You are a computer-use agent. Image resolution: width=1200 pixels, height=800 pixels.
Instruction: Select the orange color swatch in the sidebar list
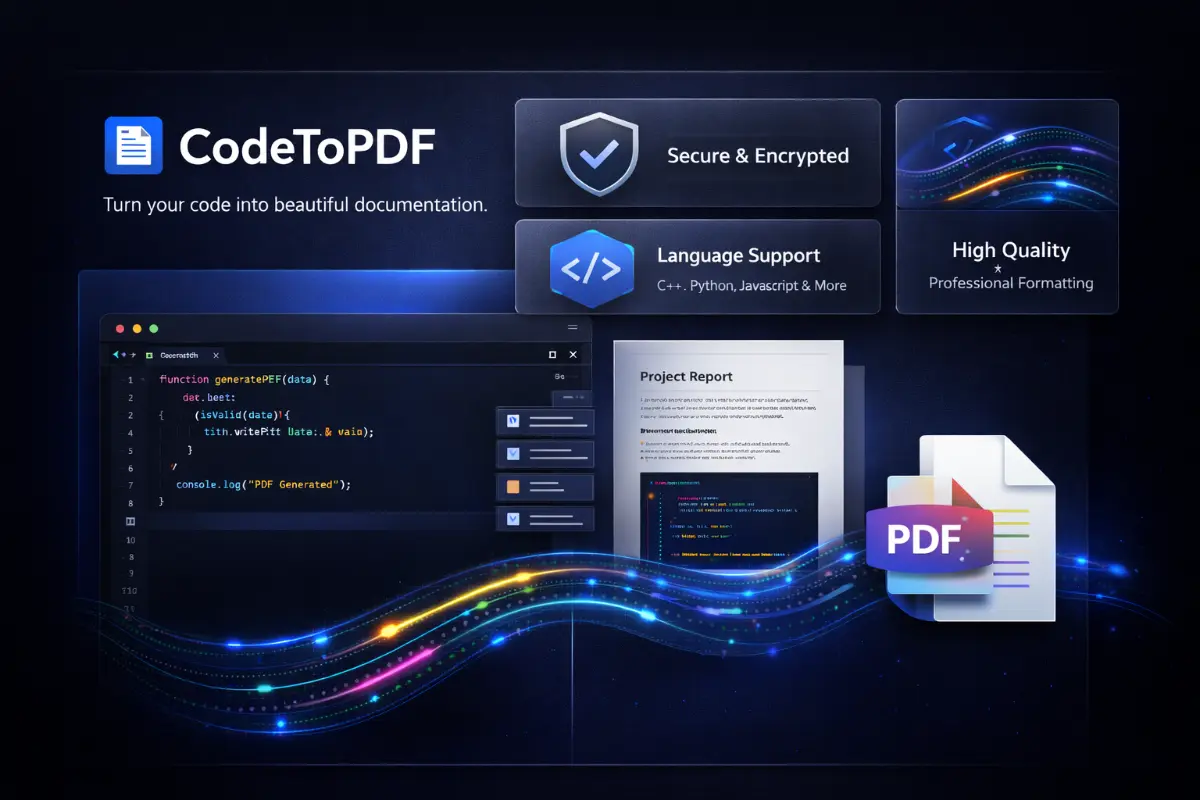512,487
